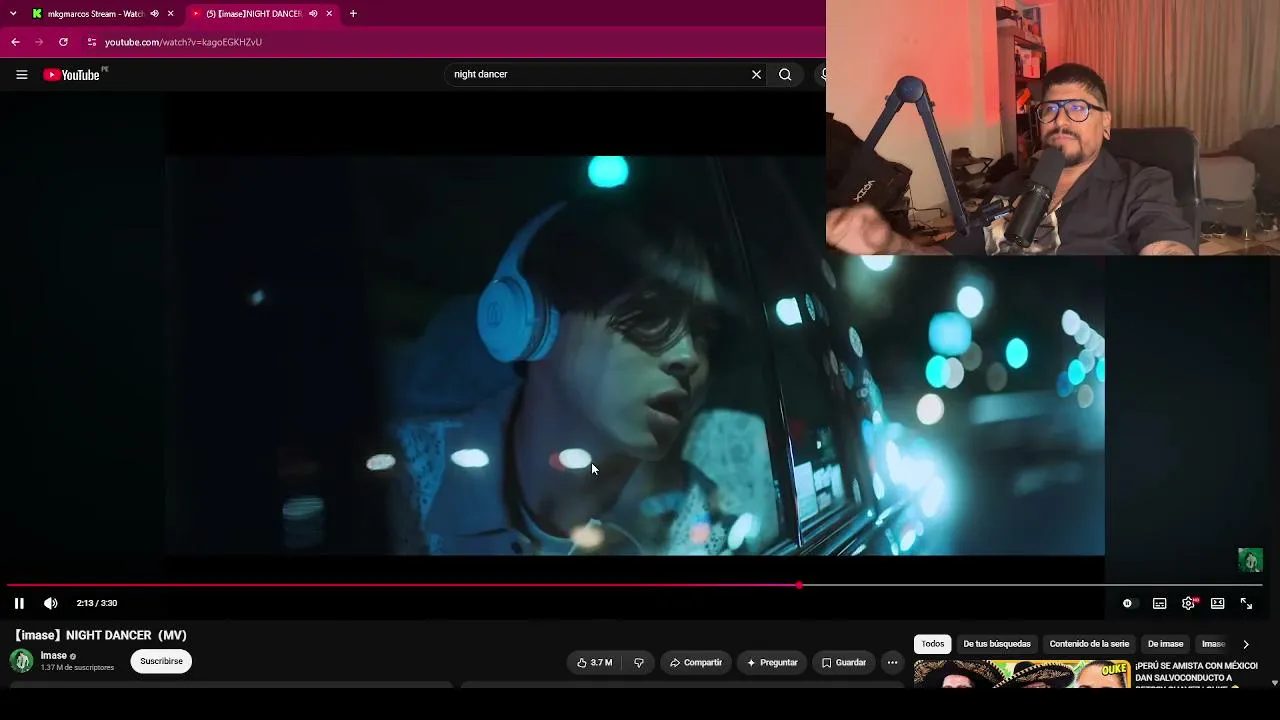Viewport: 1280px width, 720px height.
Task: Enter fullscreen video mode
Action: [x=1247, y=603]
